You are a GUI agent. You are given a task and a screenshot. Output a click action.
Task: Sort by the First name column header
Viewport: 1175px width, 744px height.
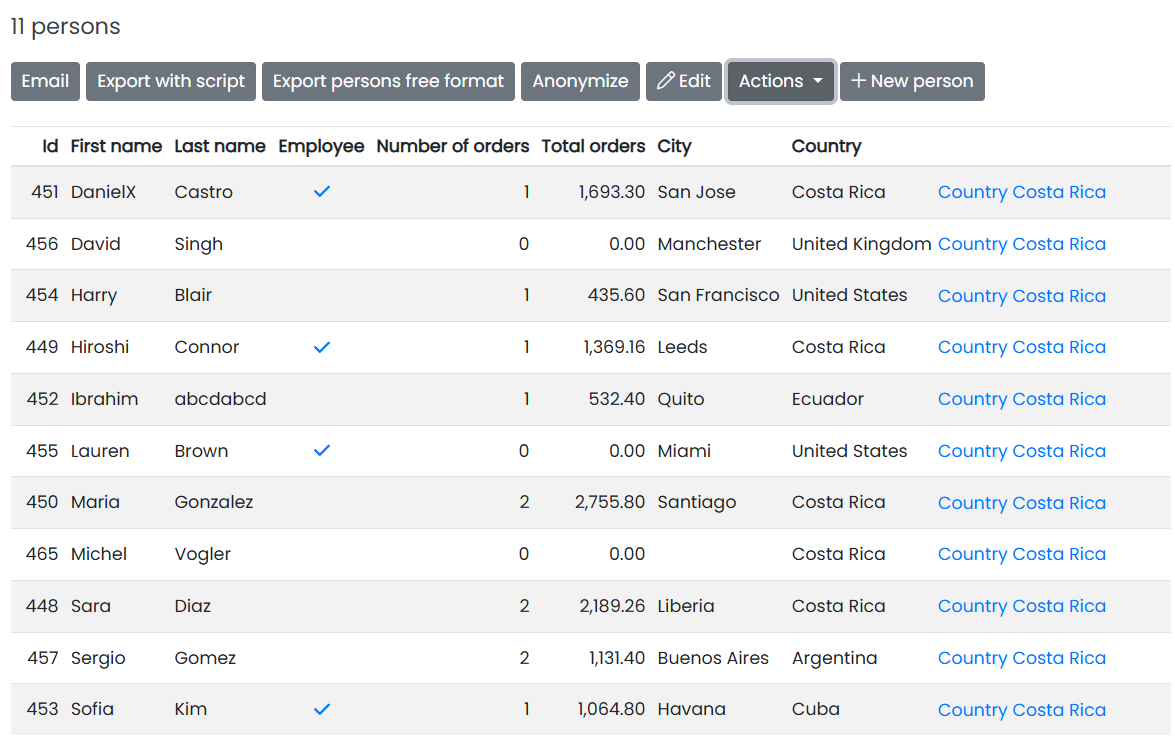point(116,146)
